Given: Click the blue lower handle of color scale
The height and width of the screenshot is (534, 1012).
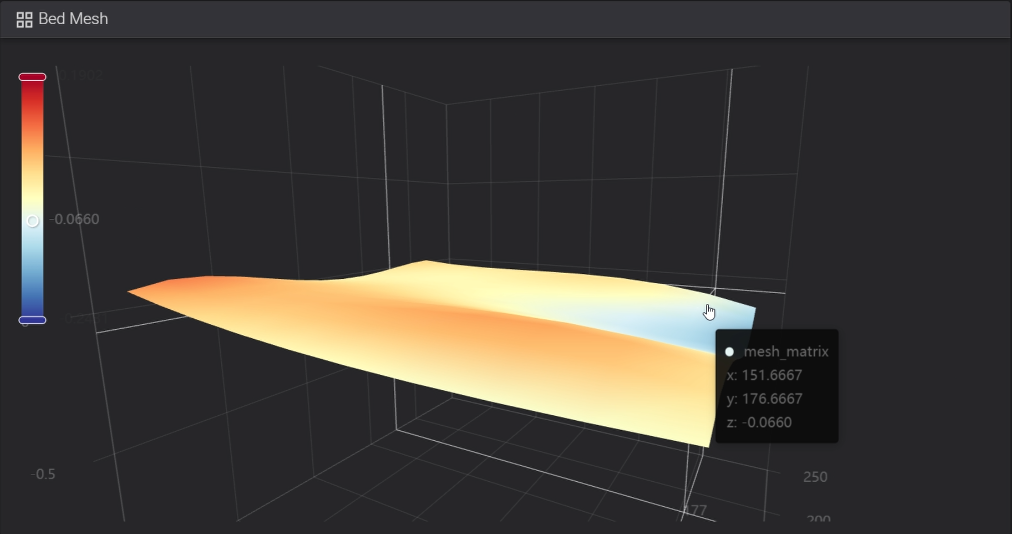Looking at the screenshot, I should tap(32, 320).
